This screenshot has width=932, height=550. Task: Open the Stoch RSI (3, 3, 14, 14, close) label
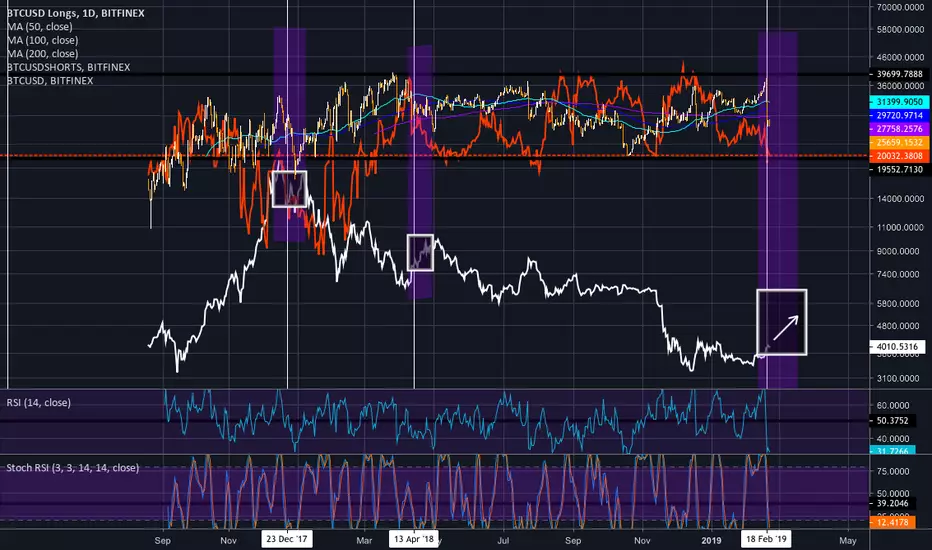coord(73,468)
